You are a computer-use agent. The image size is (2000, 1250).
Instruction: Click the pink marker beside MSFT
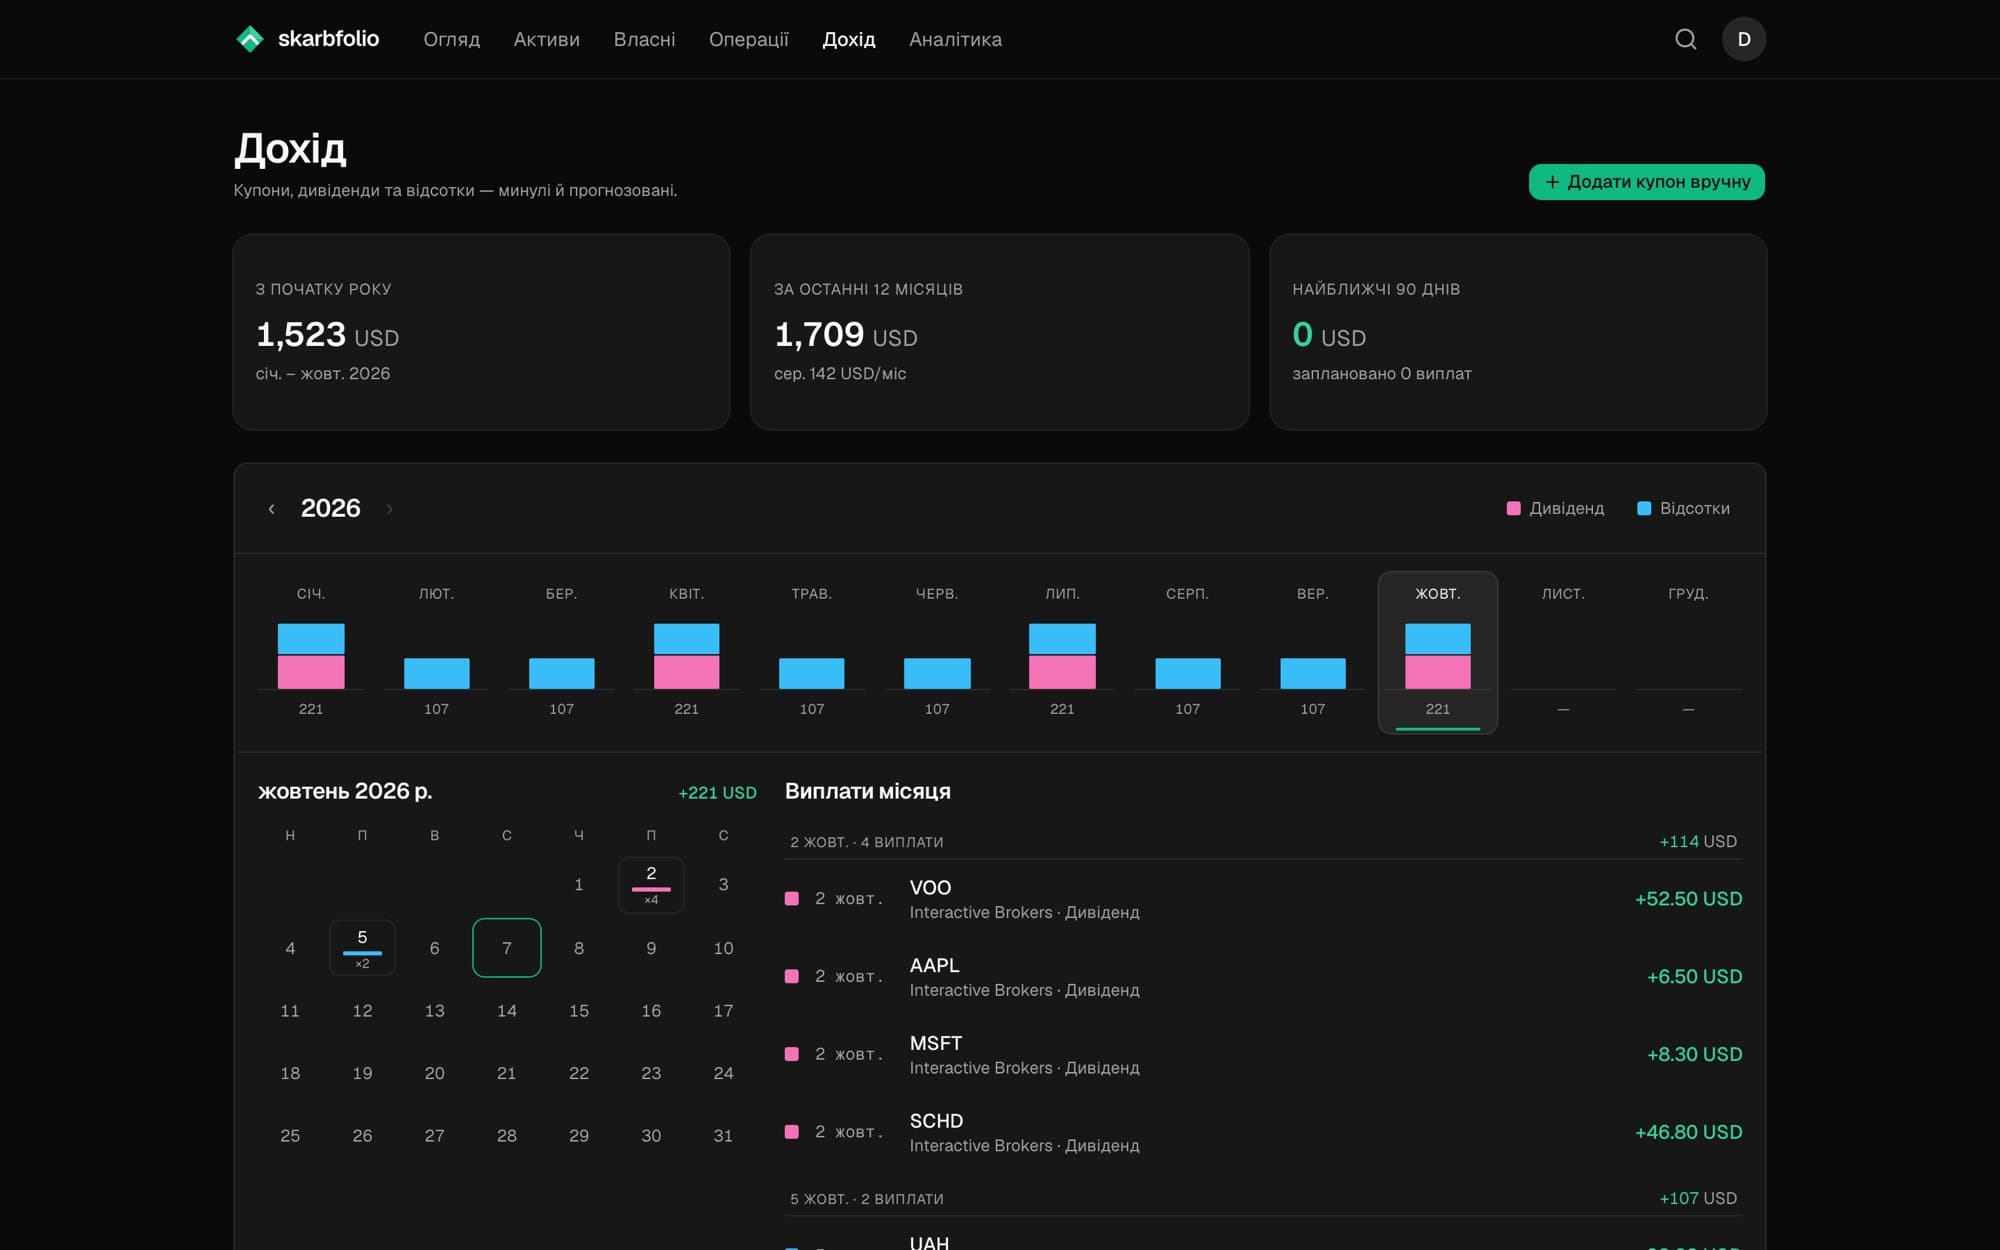tap(792, 1054)
